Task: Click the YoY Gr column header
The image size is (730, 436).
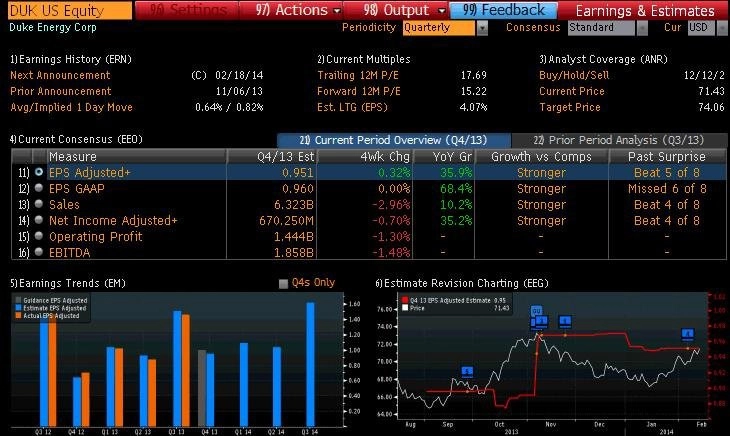Action: pyautogui.click(x=444, y=156)
